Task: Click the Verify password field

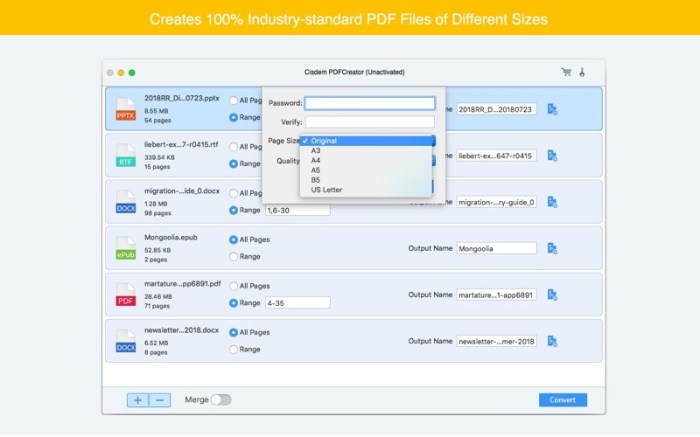Action: pyautogui.click(x=370, y=122)
